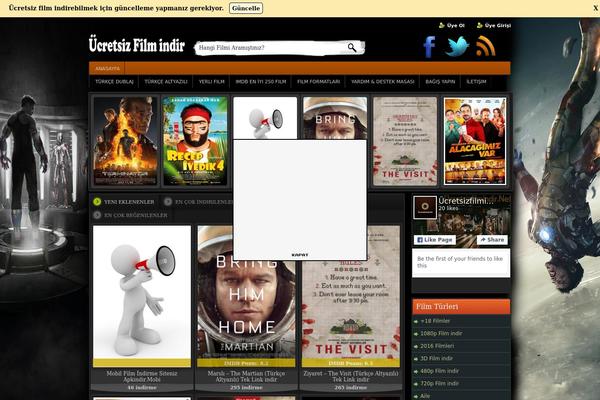Open the Facebook social icon

pos(430,47)
